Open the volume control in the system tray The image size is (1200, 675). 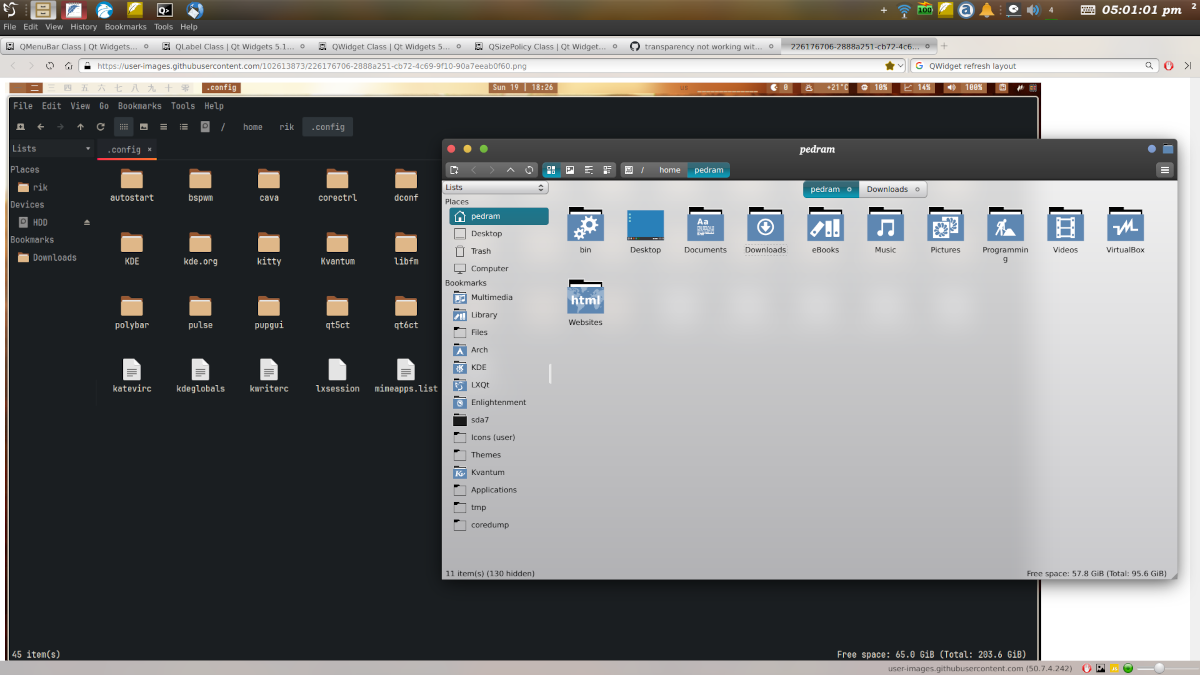1032,11
